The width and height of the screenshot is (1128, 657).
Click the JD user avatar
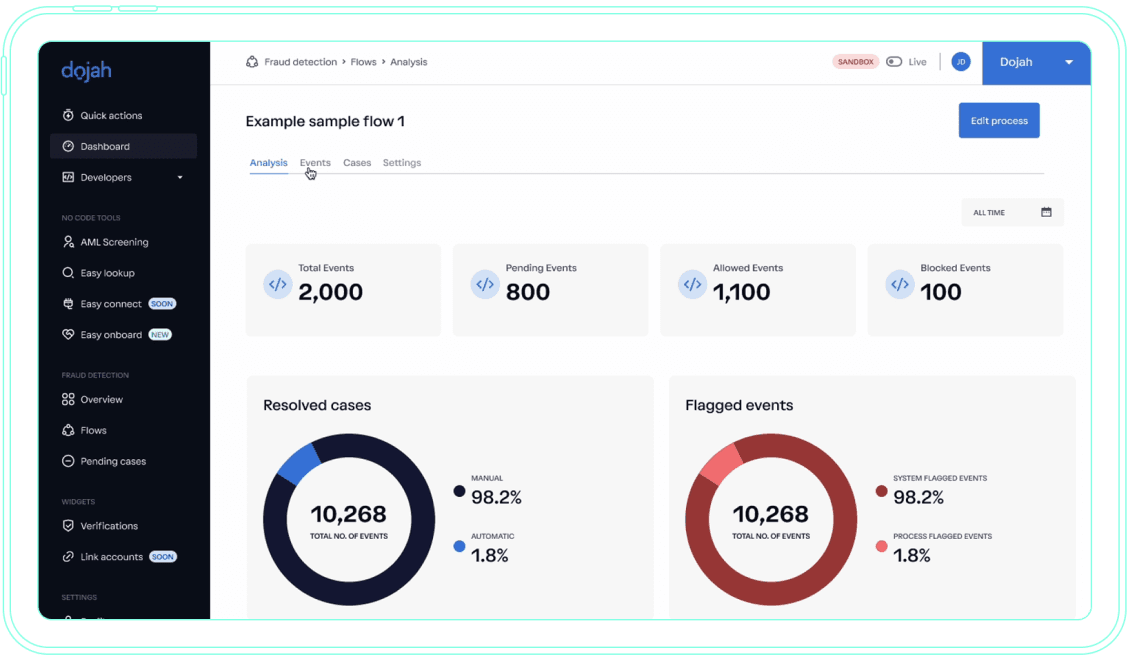click(960, 62)
